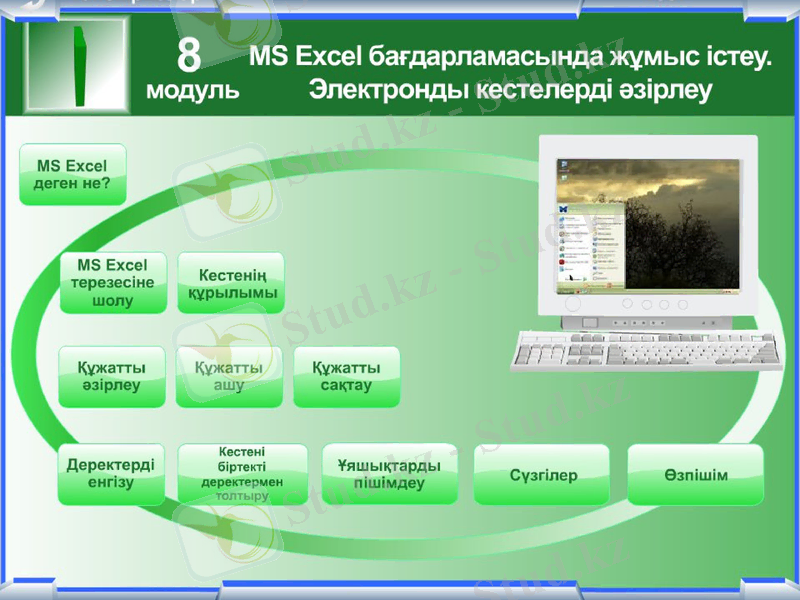Click the "Сүзгілер" button
Viewport: 800px width, 600px height.
tap(542, 478)
